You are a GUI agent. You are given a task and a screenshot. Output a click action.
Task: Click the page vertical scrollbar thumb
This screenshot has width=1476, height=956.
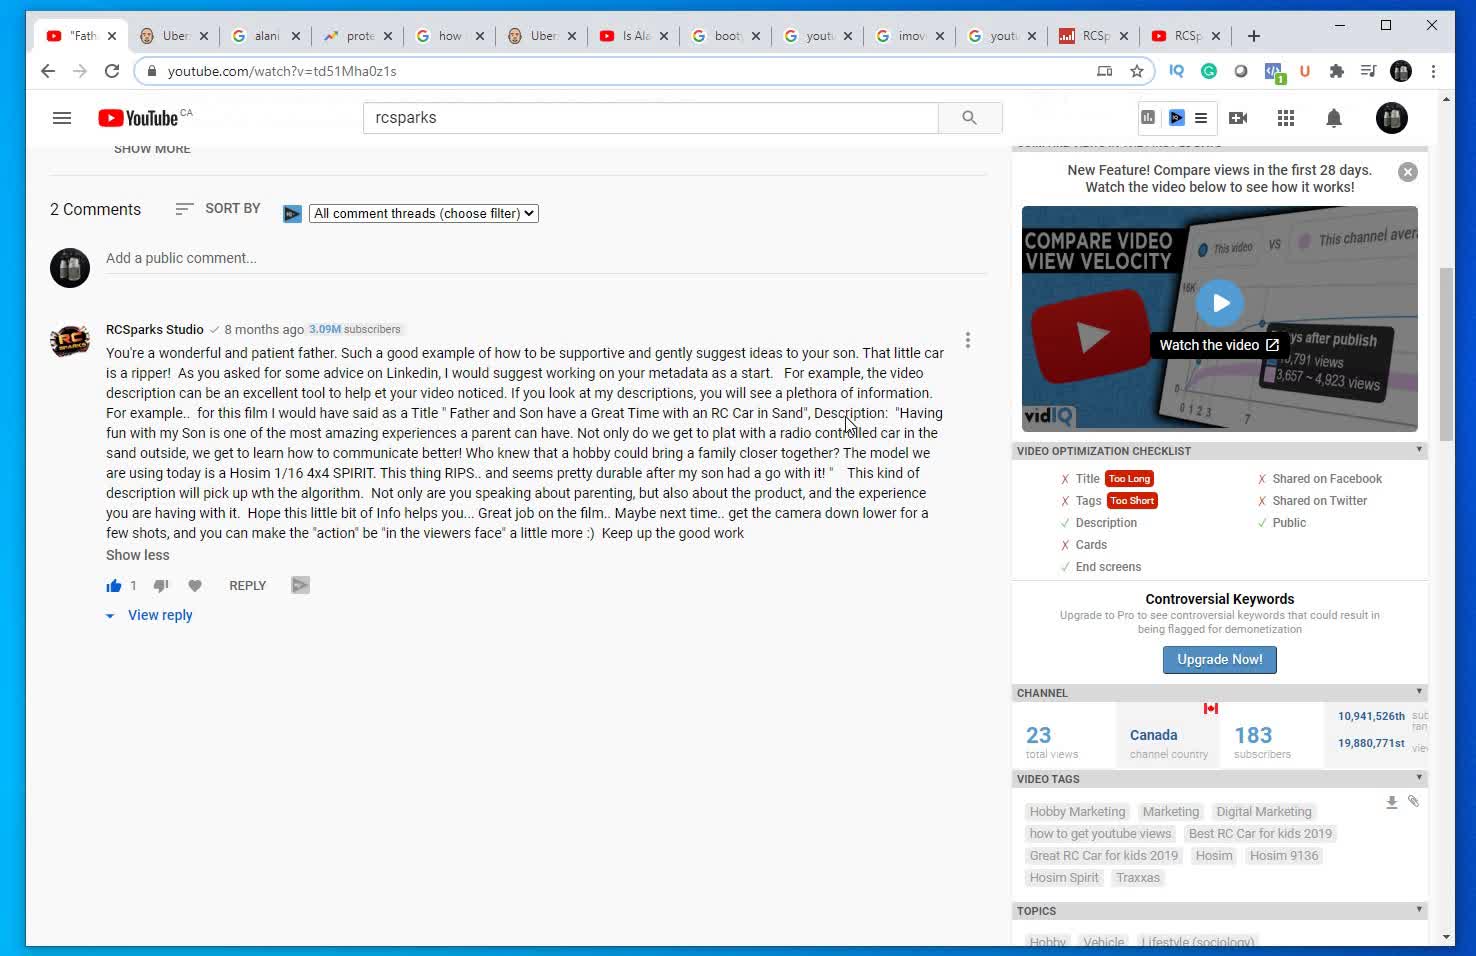click(1446, 354)
